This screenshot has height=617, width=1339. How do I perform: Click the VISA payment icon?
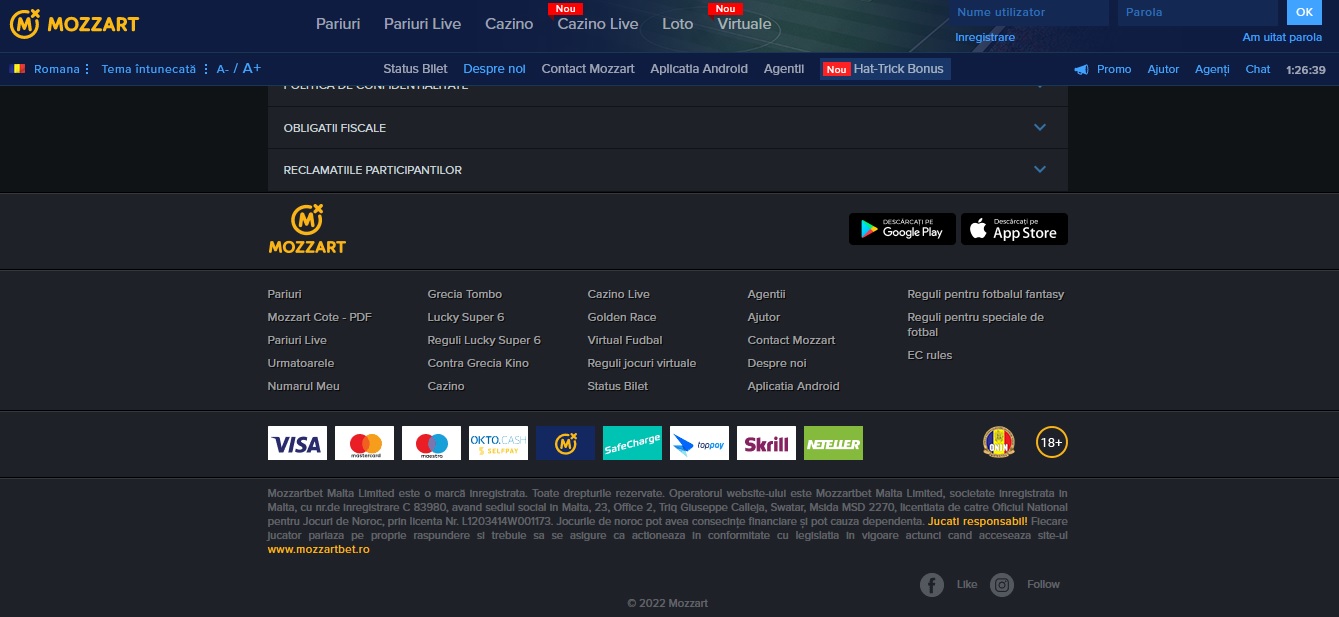click(297, 443)
